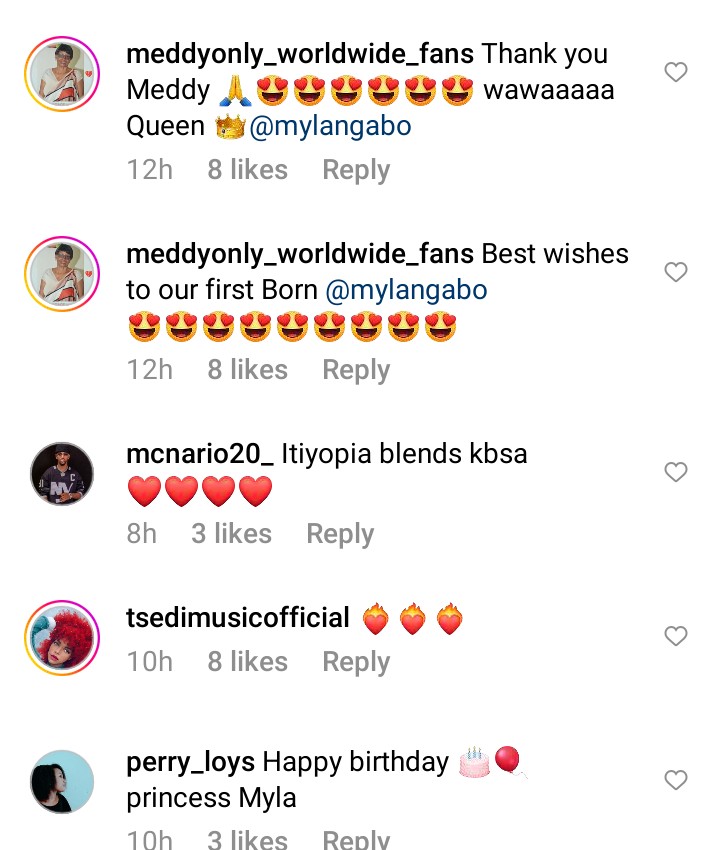Like the "Thank you Meddy" comment
This screenshot has height=850, width=720.
(x=677, y=72)
